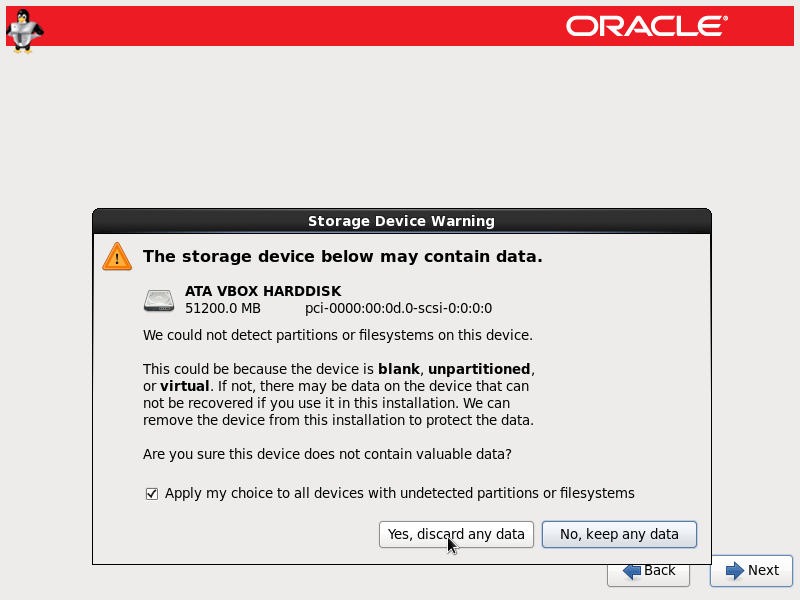This screenshot has width=800, height=600.
Task: Click the orange warning triangle icon
Action: click(x=117, y=257)
